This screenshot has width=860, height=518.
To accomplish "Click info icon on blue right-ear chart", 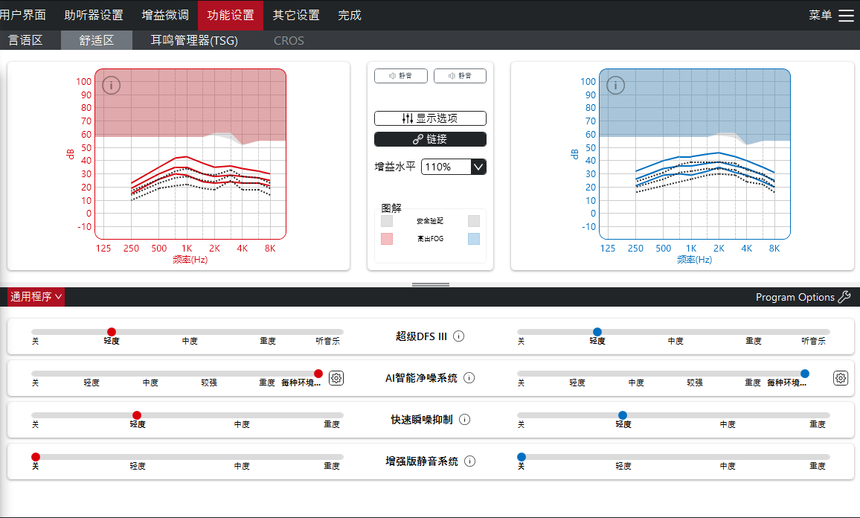I will tap(615, 85).
